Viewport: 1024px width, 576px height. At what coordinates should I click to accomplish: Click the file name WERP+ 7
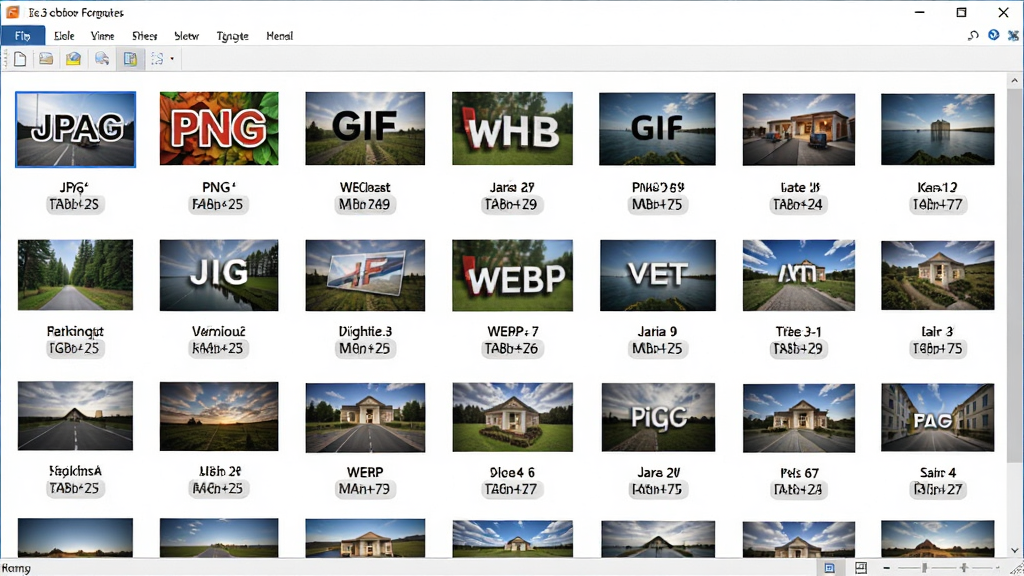point(513,332)
